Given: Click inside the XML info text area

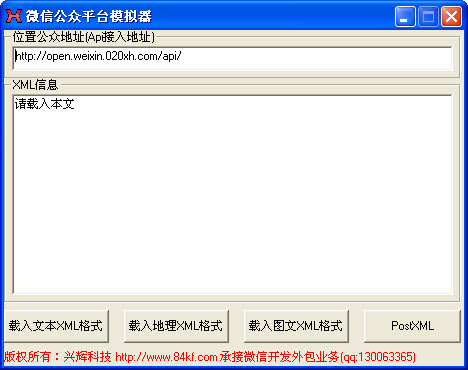Looking at the screenshot, I should tap(232, 194).
